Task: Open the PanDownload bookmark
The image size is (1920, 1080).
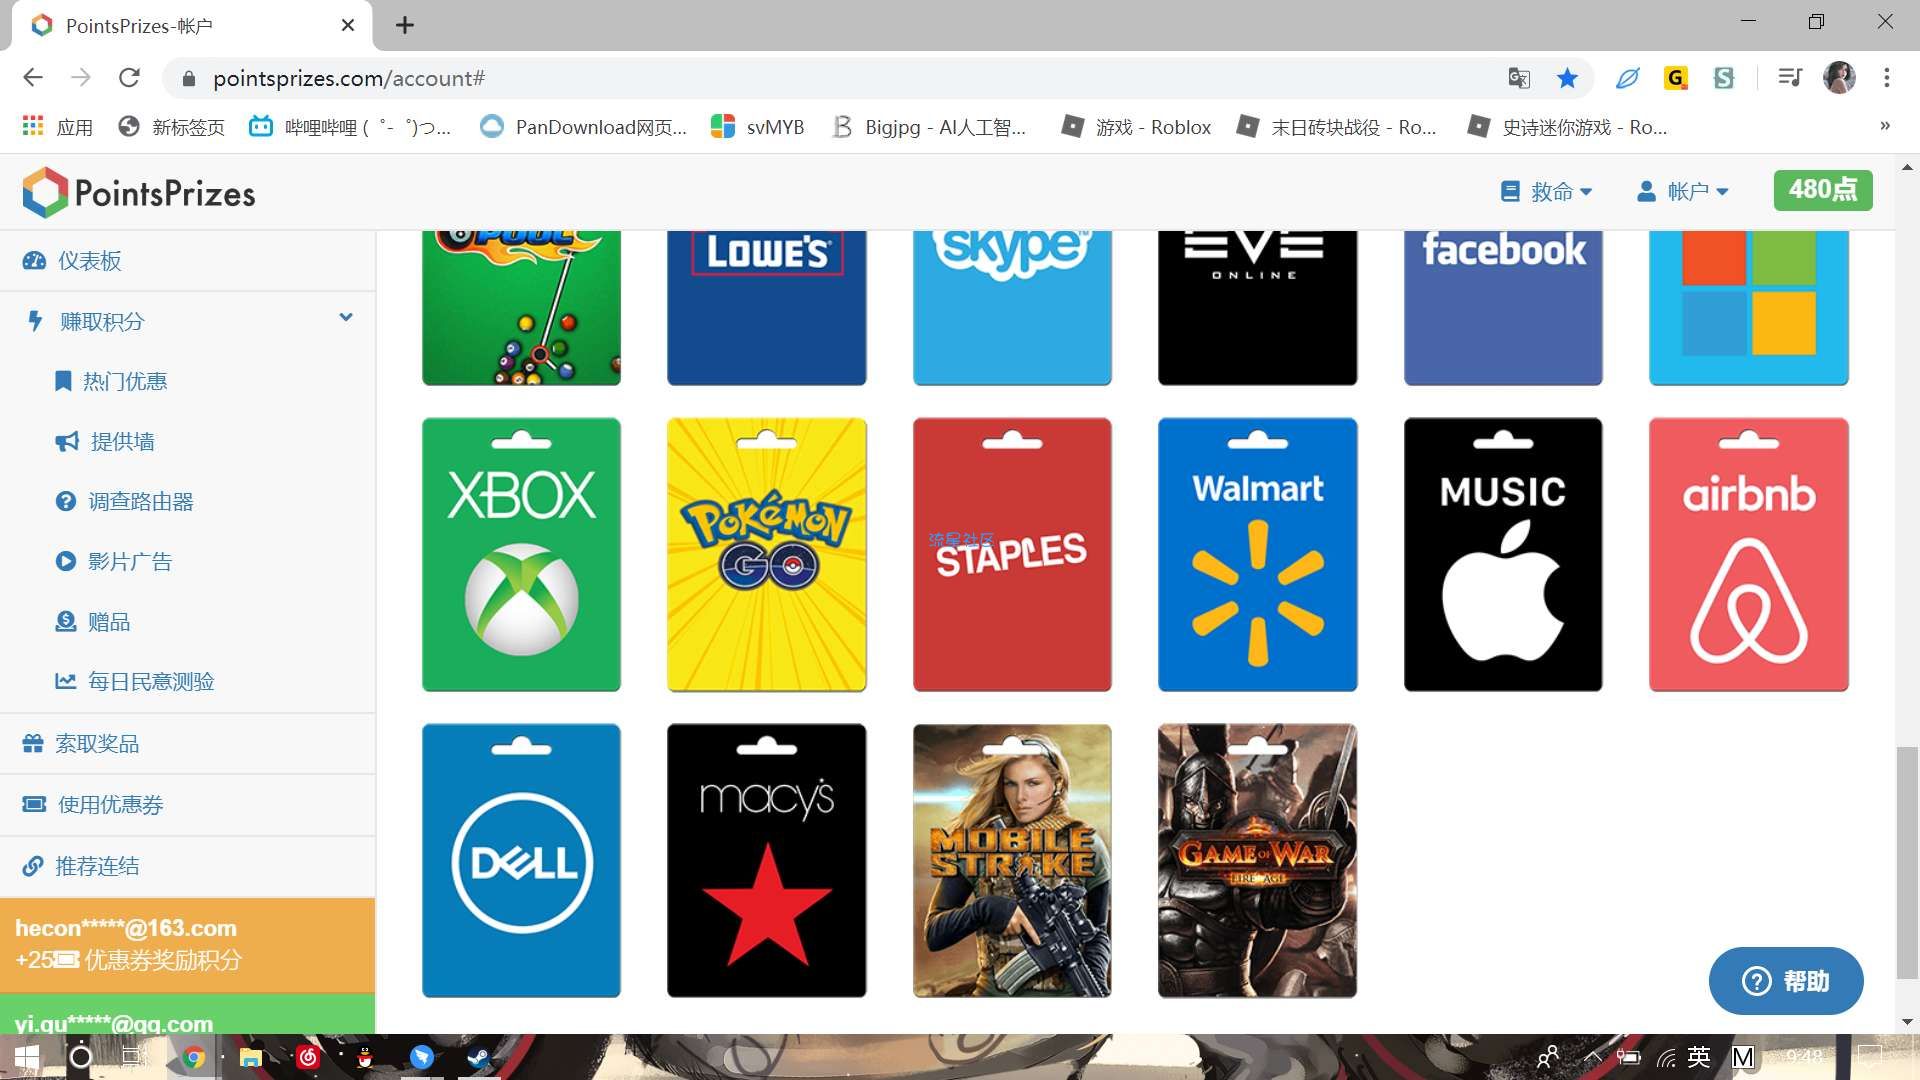Action: [x=584, y=127]
